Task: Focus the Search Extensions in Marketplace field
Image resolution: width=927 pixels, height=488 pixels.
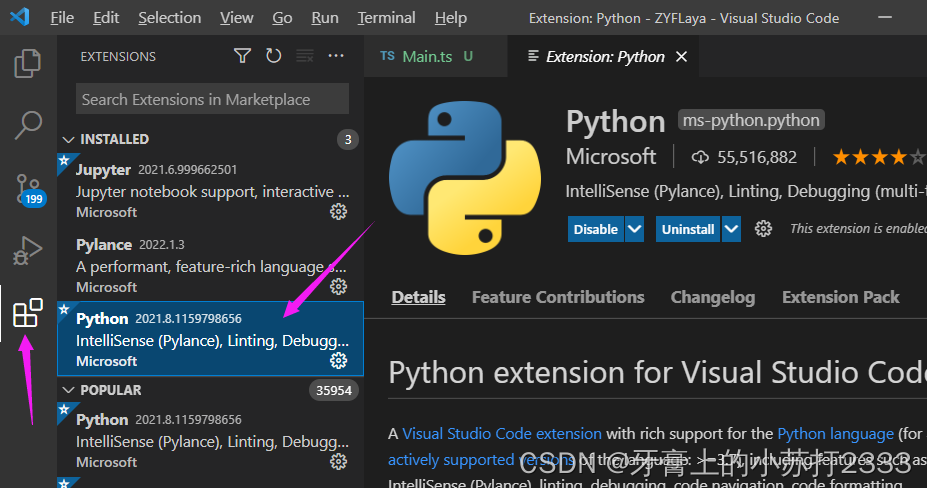Action: point(212,99)
